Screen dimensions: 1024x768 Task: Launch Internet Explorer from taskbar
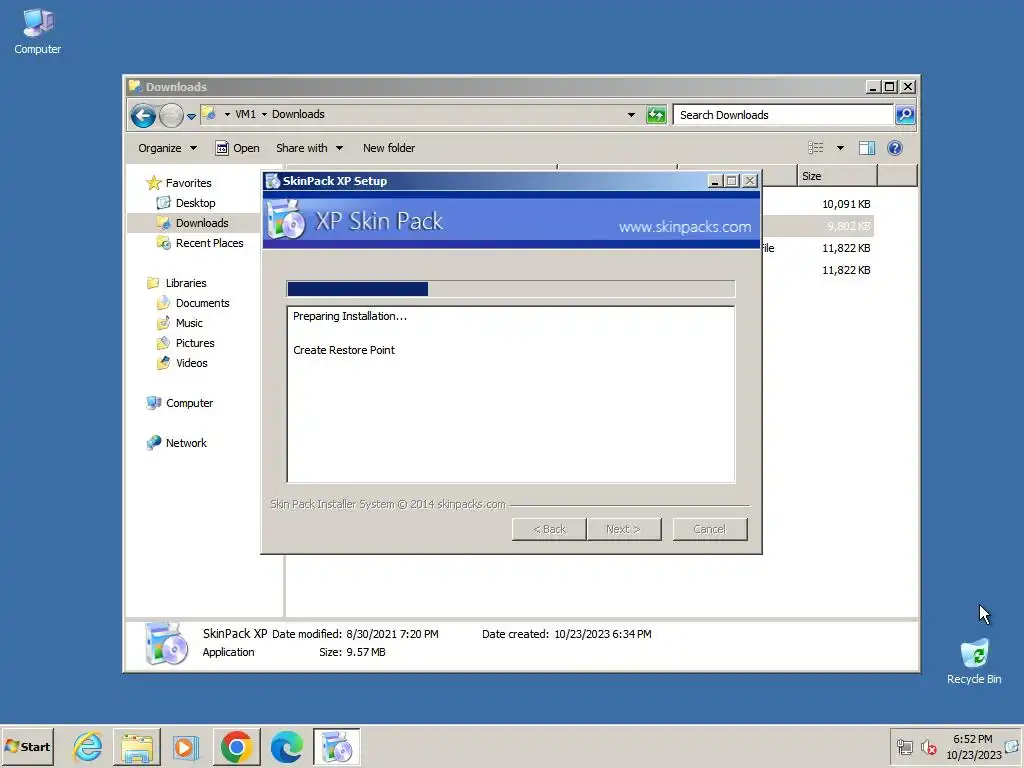point(88,746)
